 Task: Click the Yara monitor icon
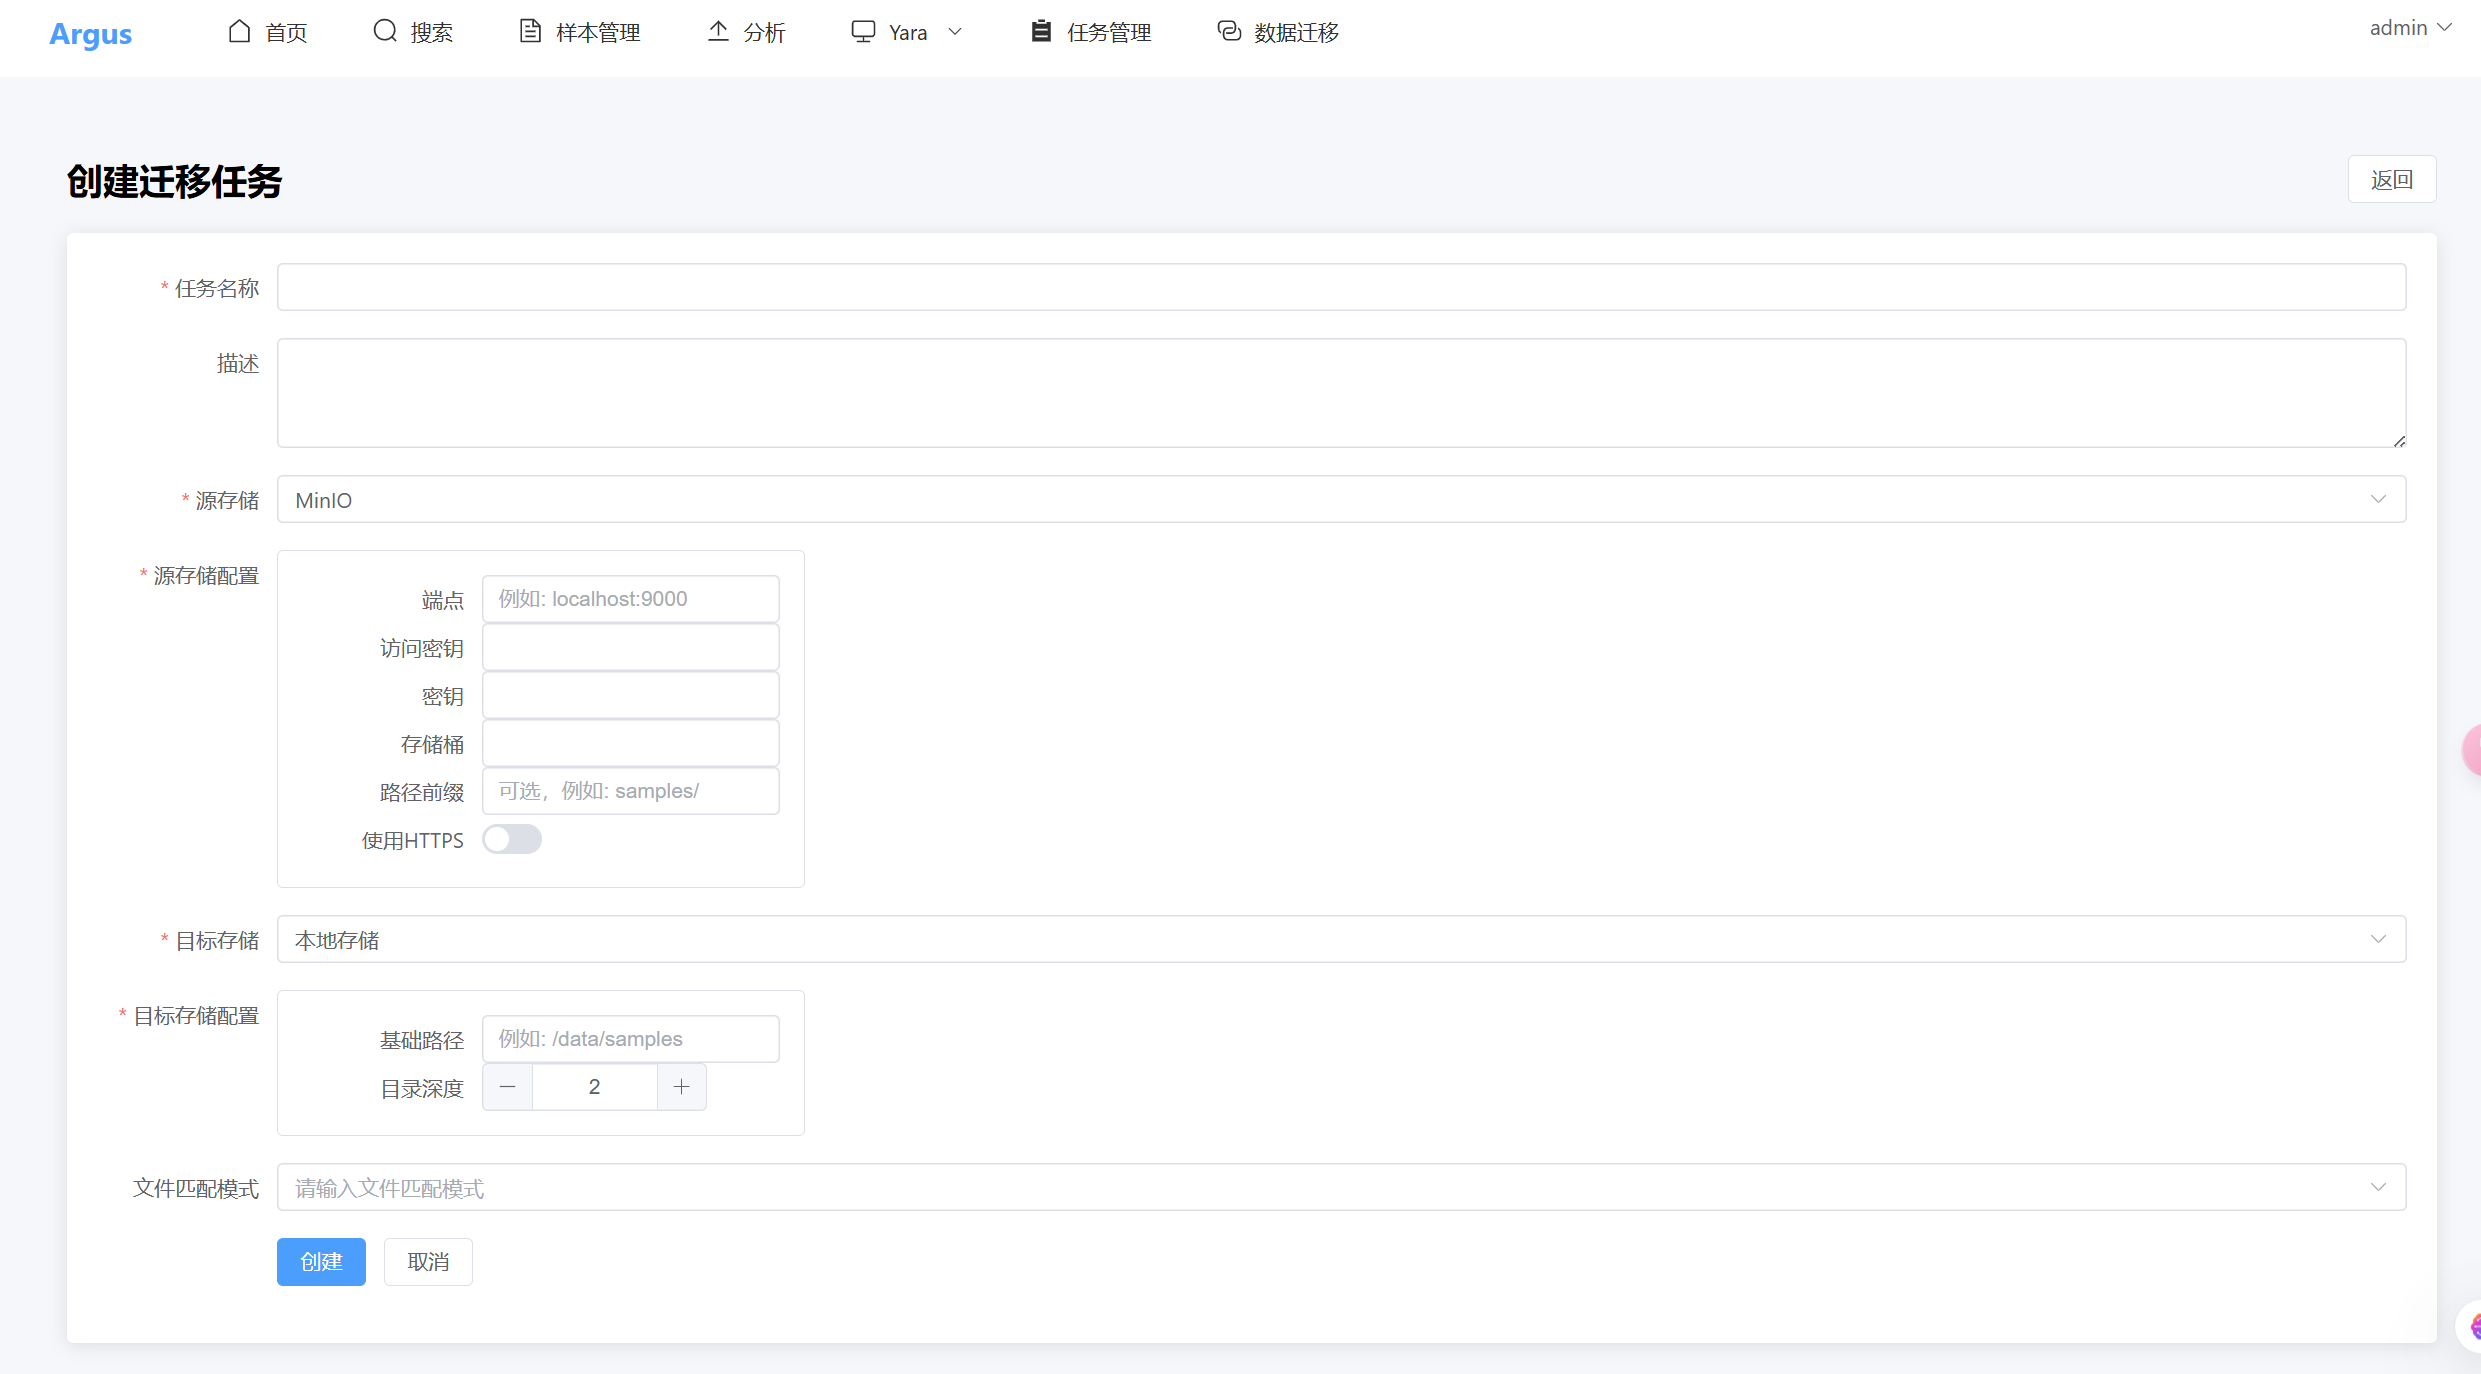(863, 31)
